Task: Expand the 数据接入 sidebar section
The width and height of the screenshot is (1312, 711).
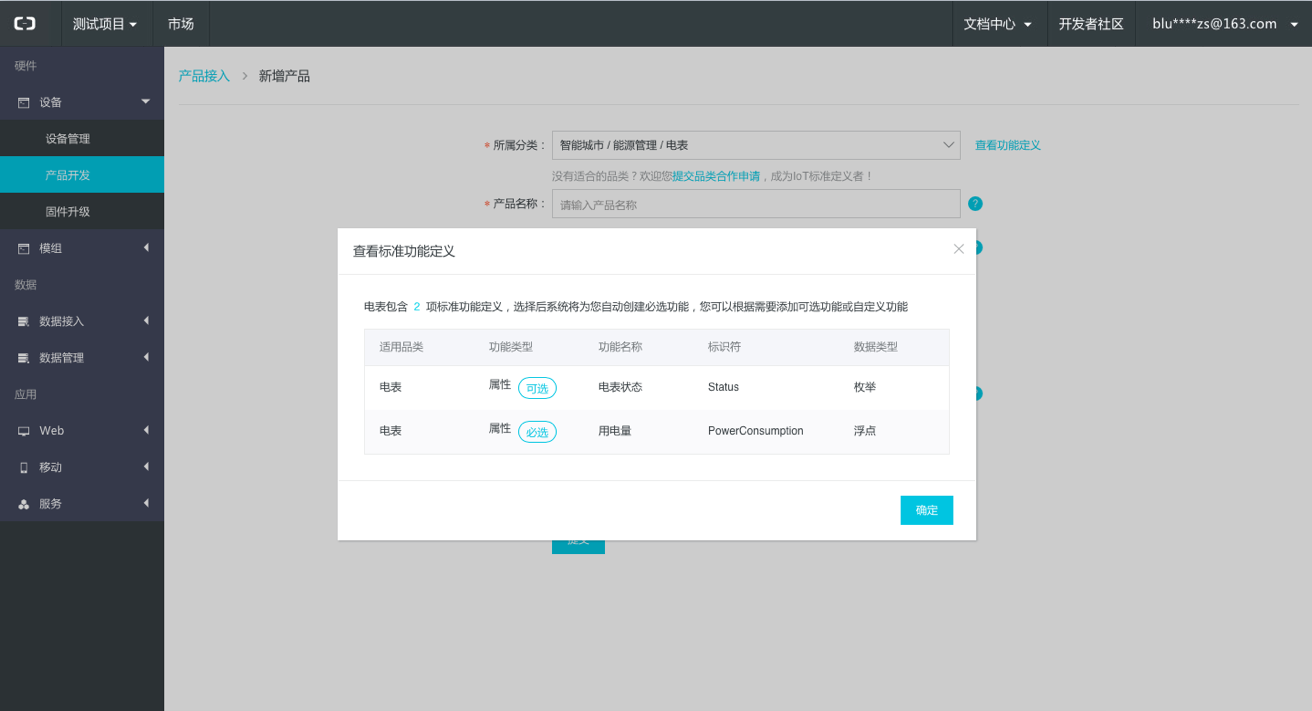Action: point(146,321)
